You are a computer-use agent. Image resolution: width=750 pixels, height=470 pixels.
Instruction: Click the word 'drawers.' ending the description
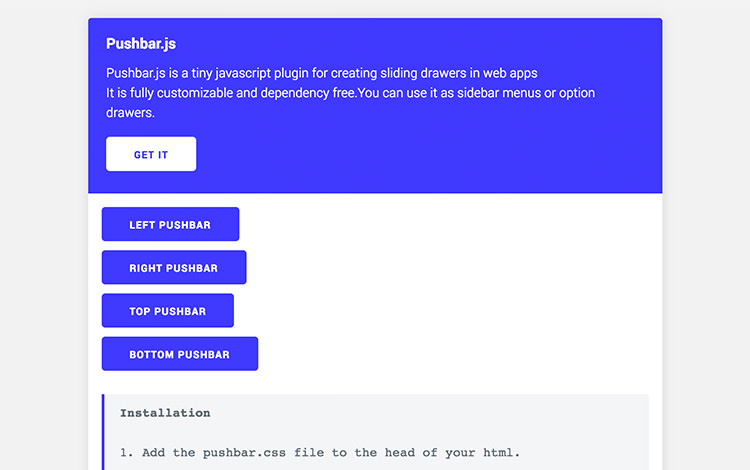[x=130, y=113]
